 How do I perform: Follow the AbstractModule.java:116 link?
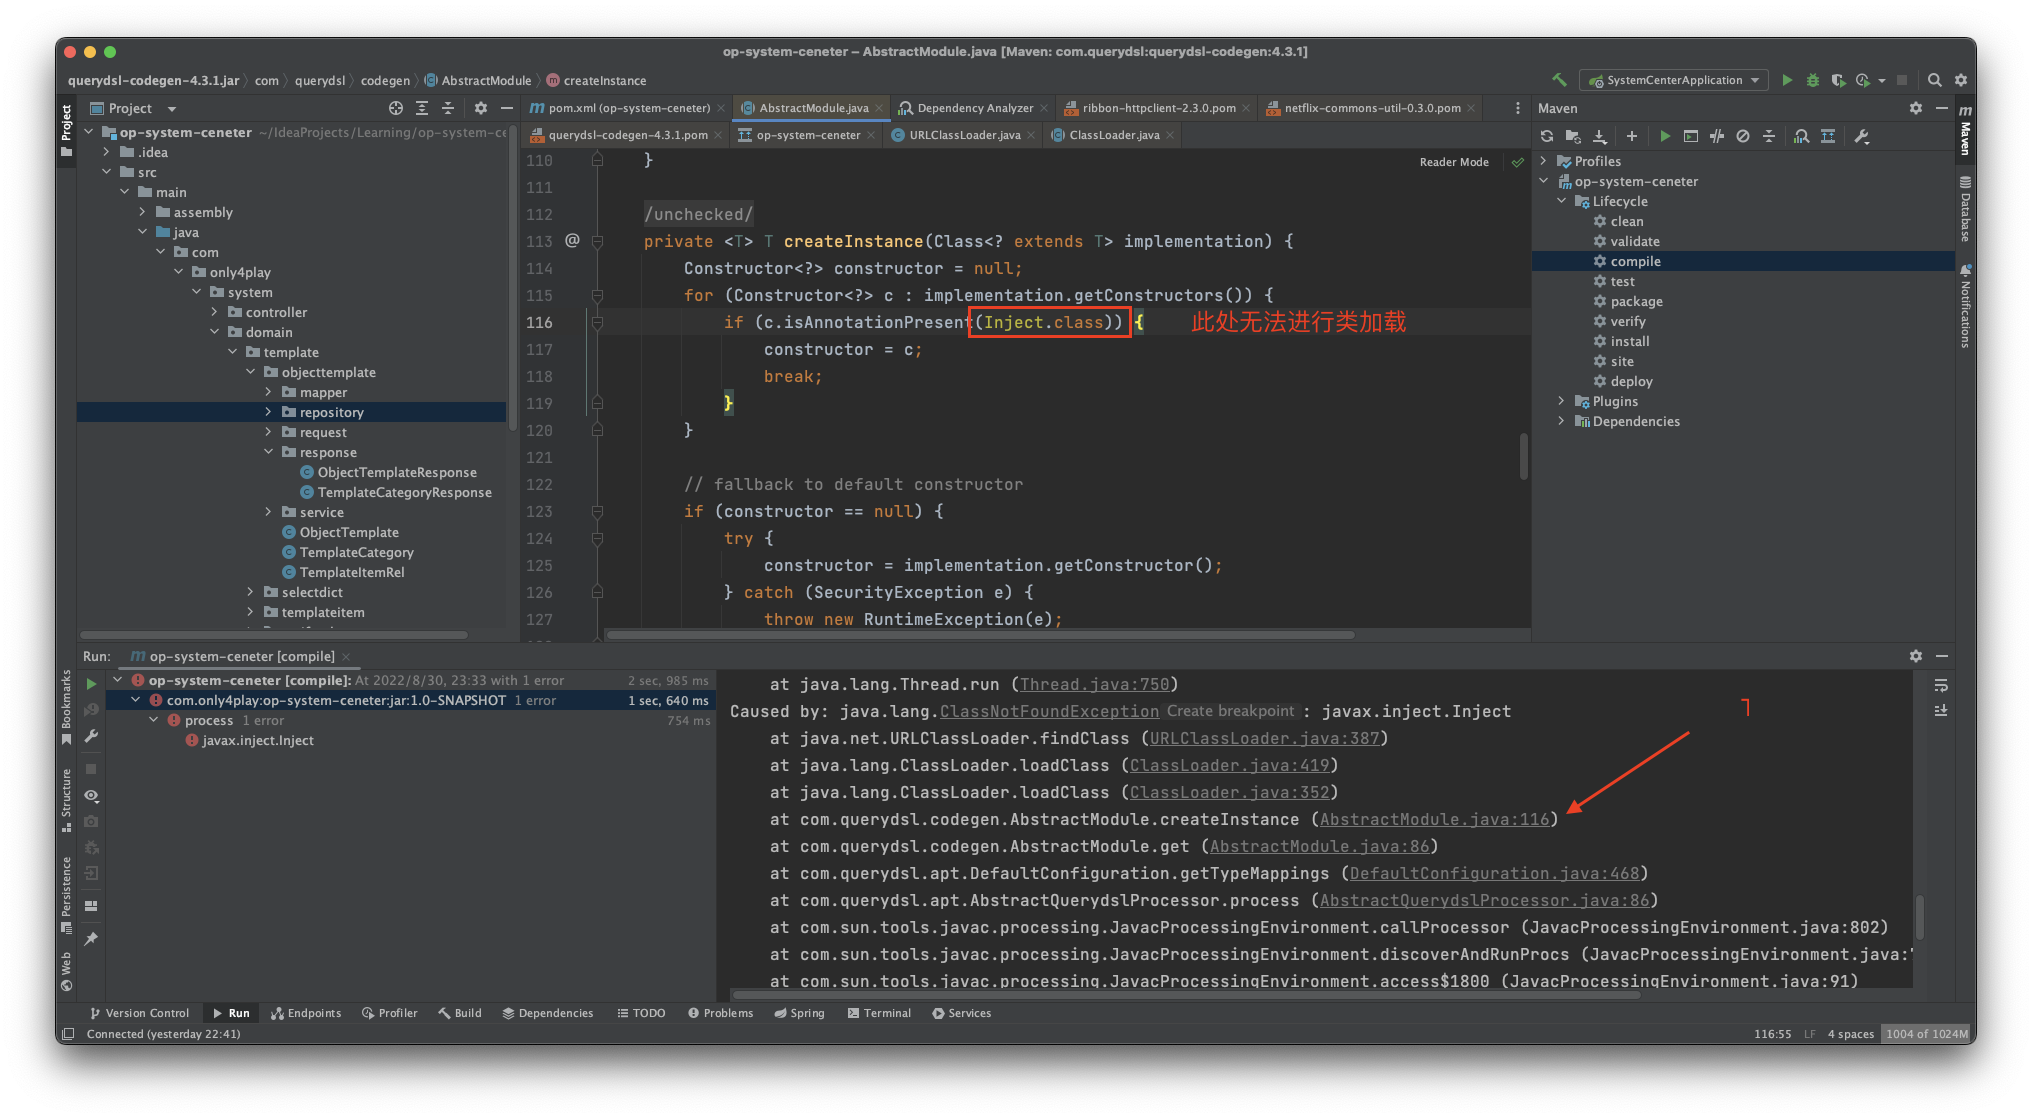1434,819
